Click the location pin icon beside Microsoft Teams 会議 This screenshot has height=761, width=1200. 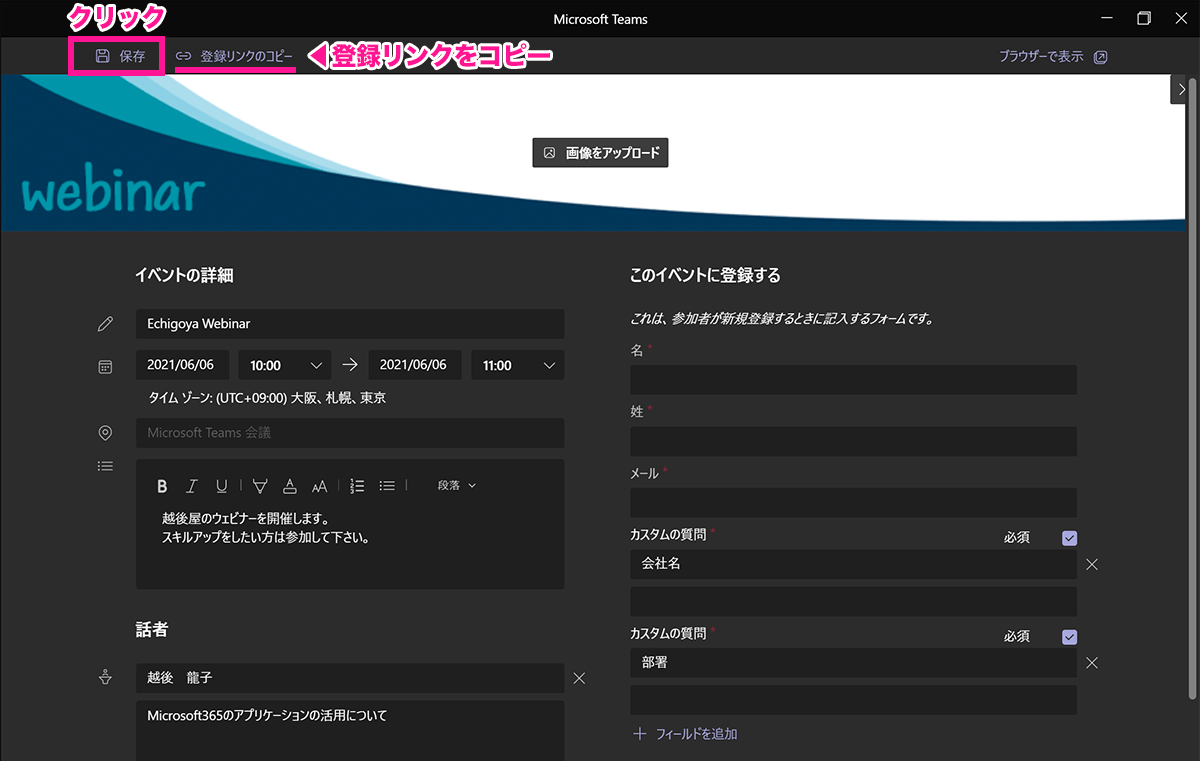pos(105,432)
